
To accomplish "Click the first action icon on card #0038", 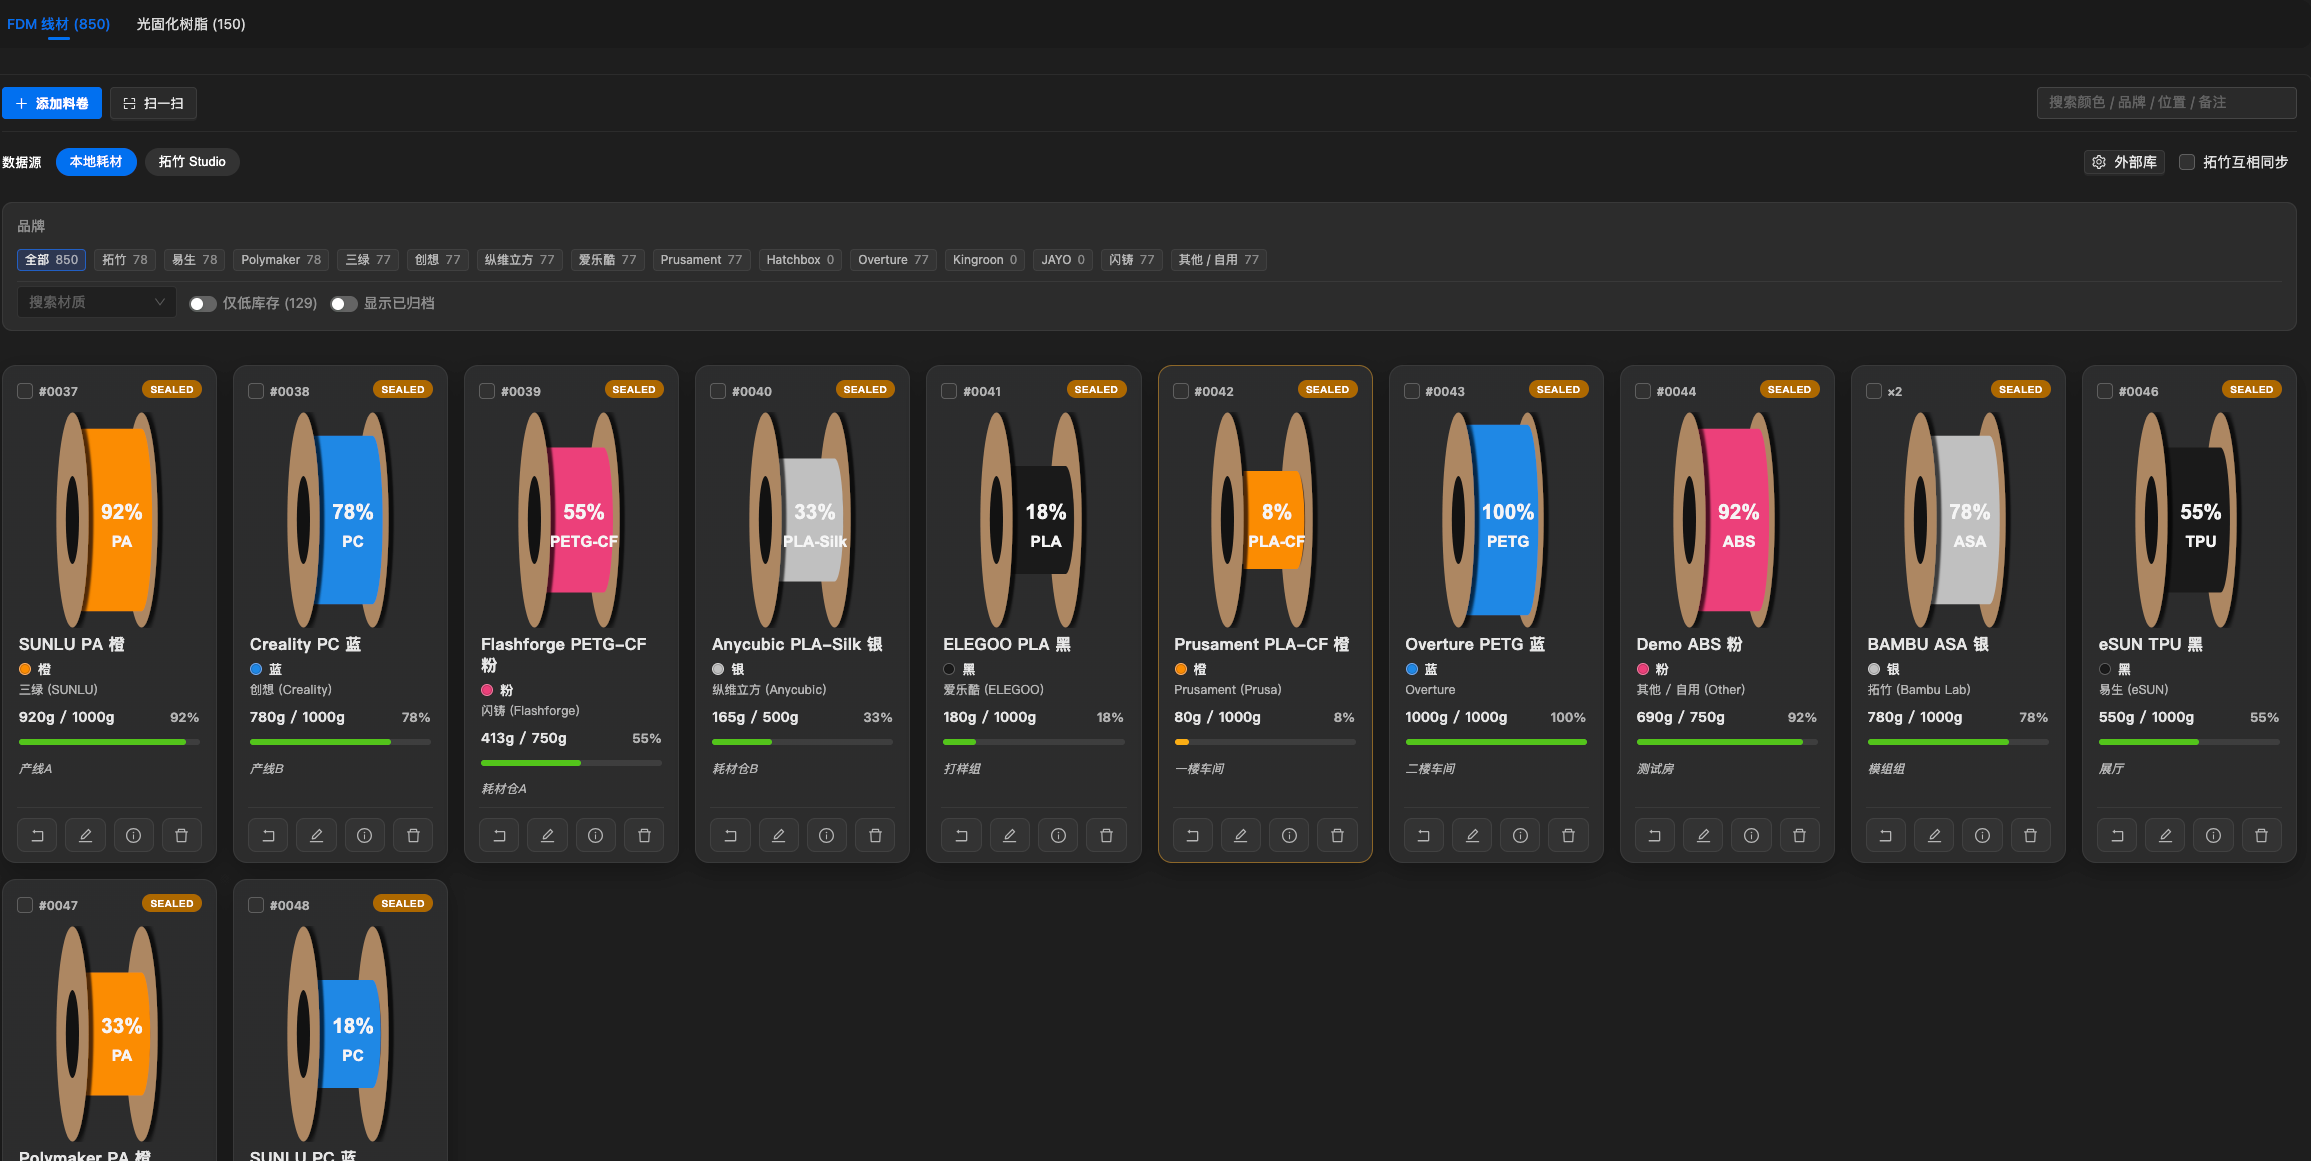I will tap(268, 835).
